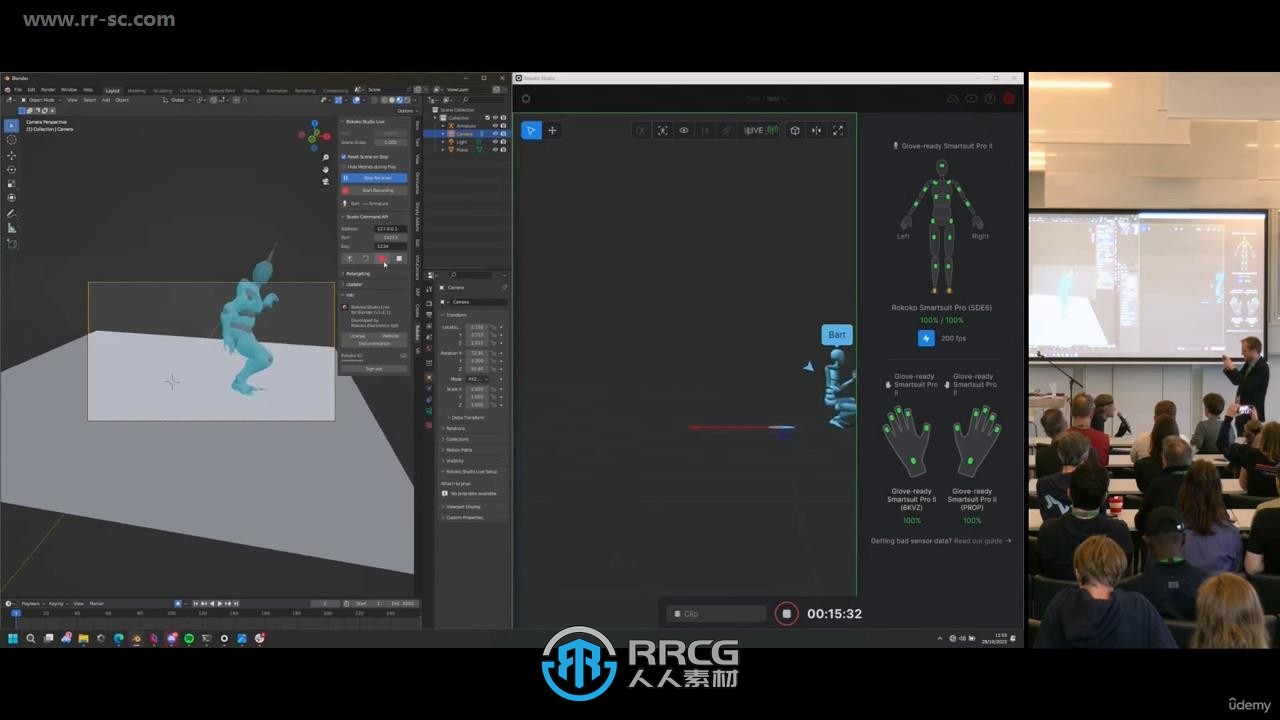Open the Blender Render menu
The image size is (1280, 720).
(x=48, y=90)
